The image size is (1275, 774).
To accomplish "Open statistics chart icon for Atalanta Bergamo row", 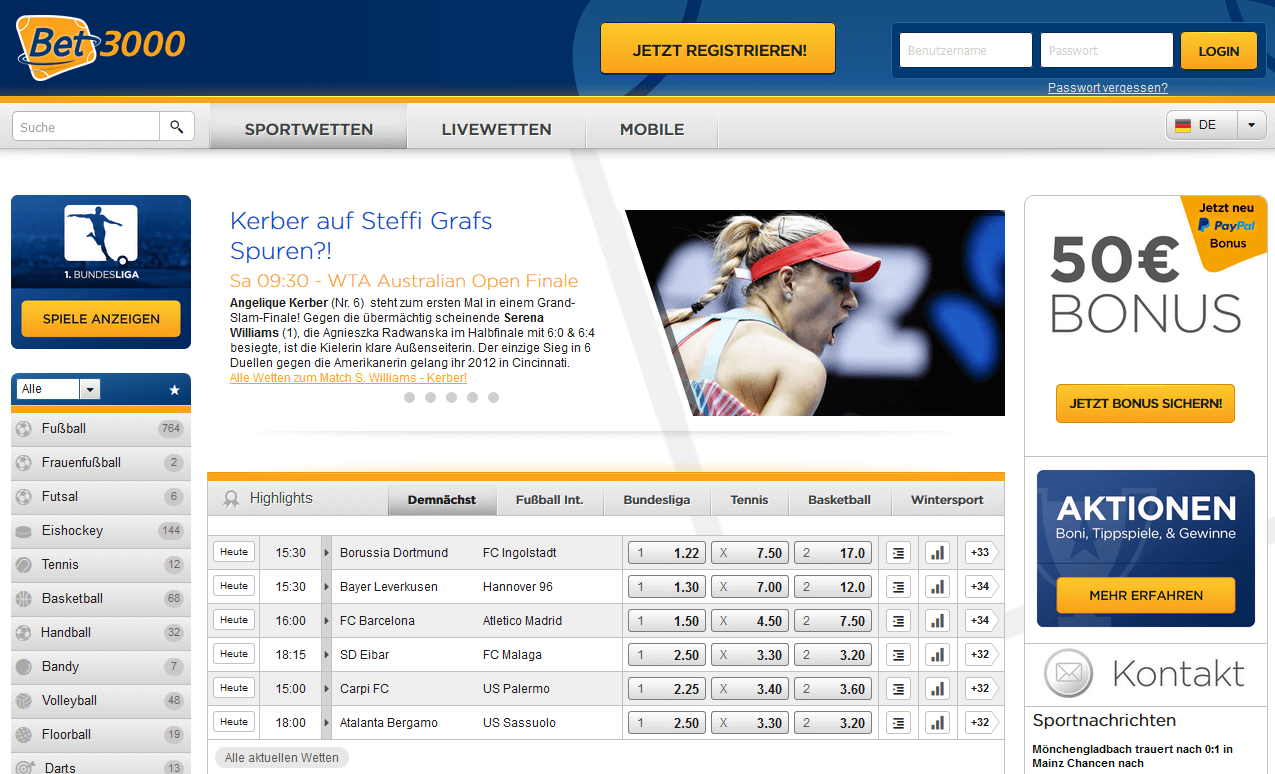I will pyautogui.click(x=936, y=722).
